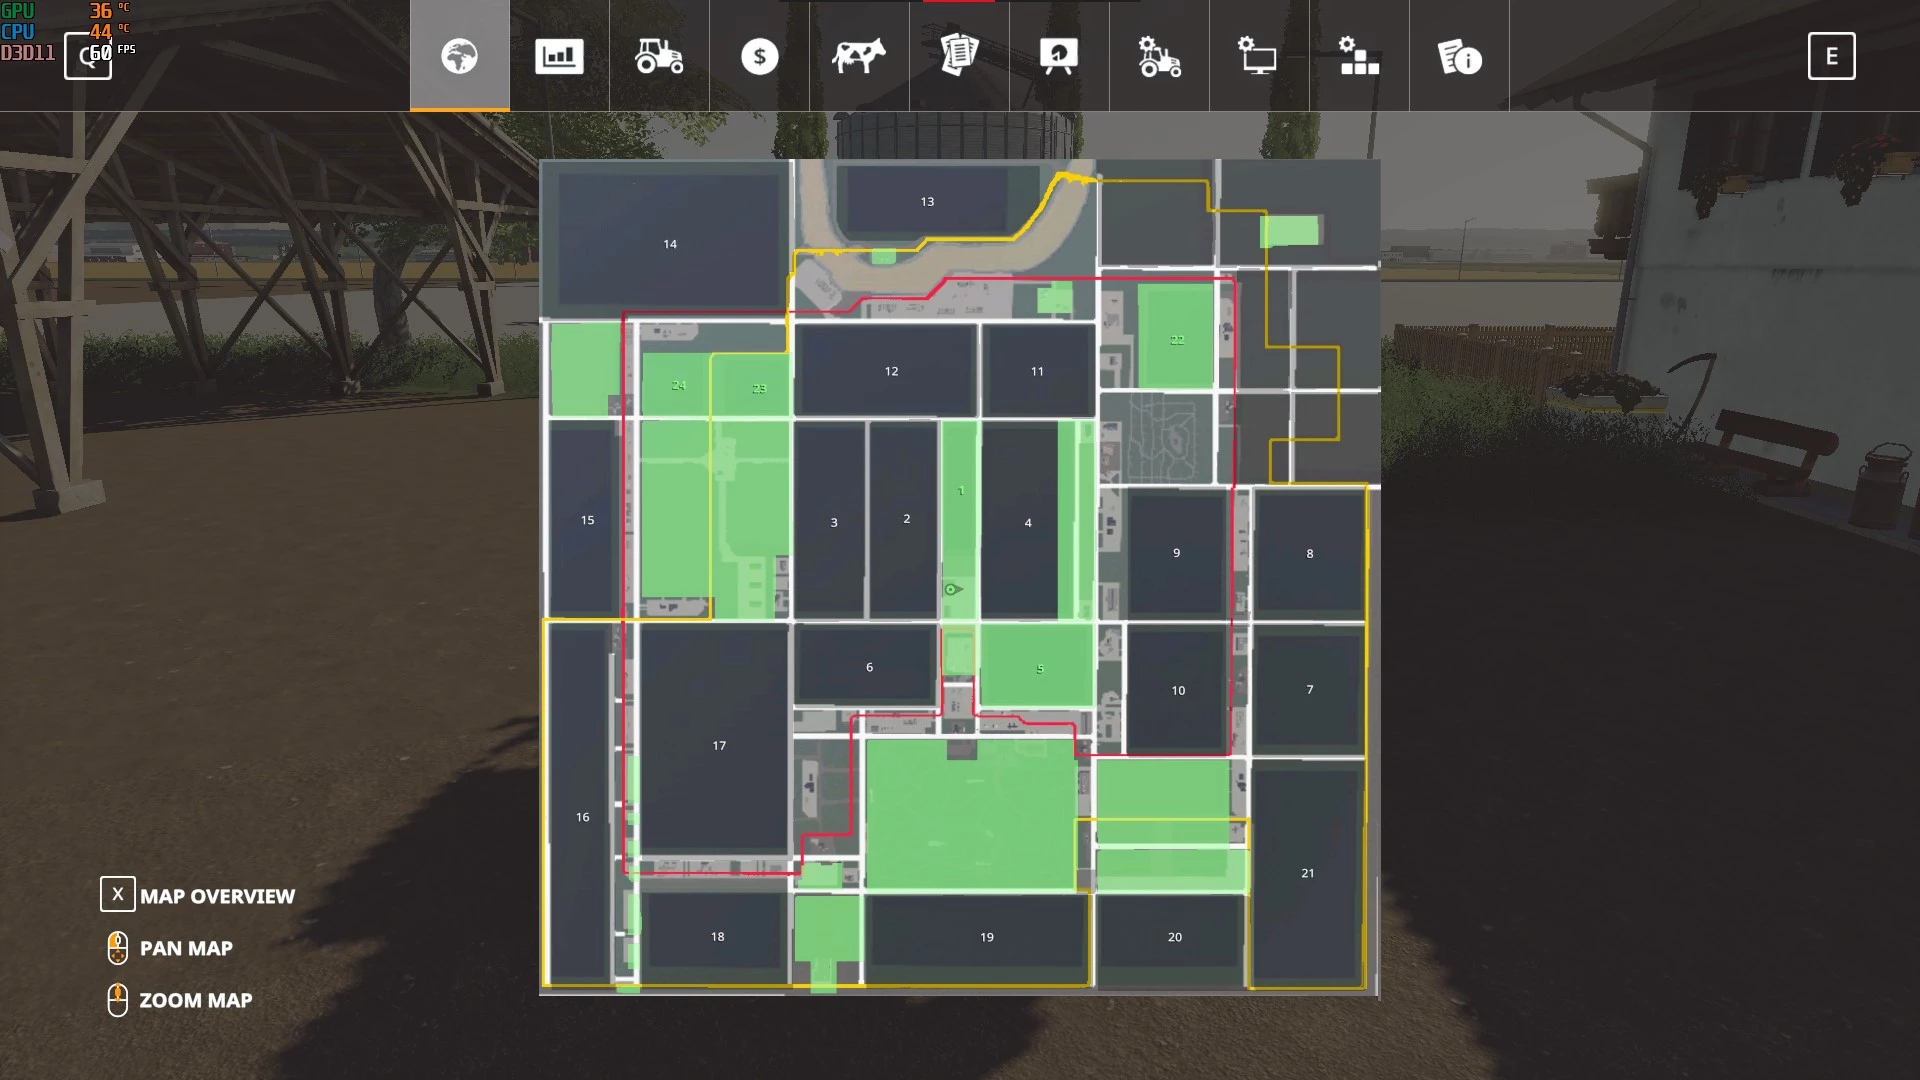Open the map globe tab
The image size is (1920, 1080).
459,56
